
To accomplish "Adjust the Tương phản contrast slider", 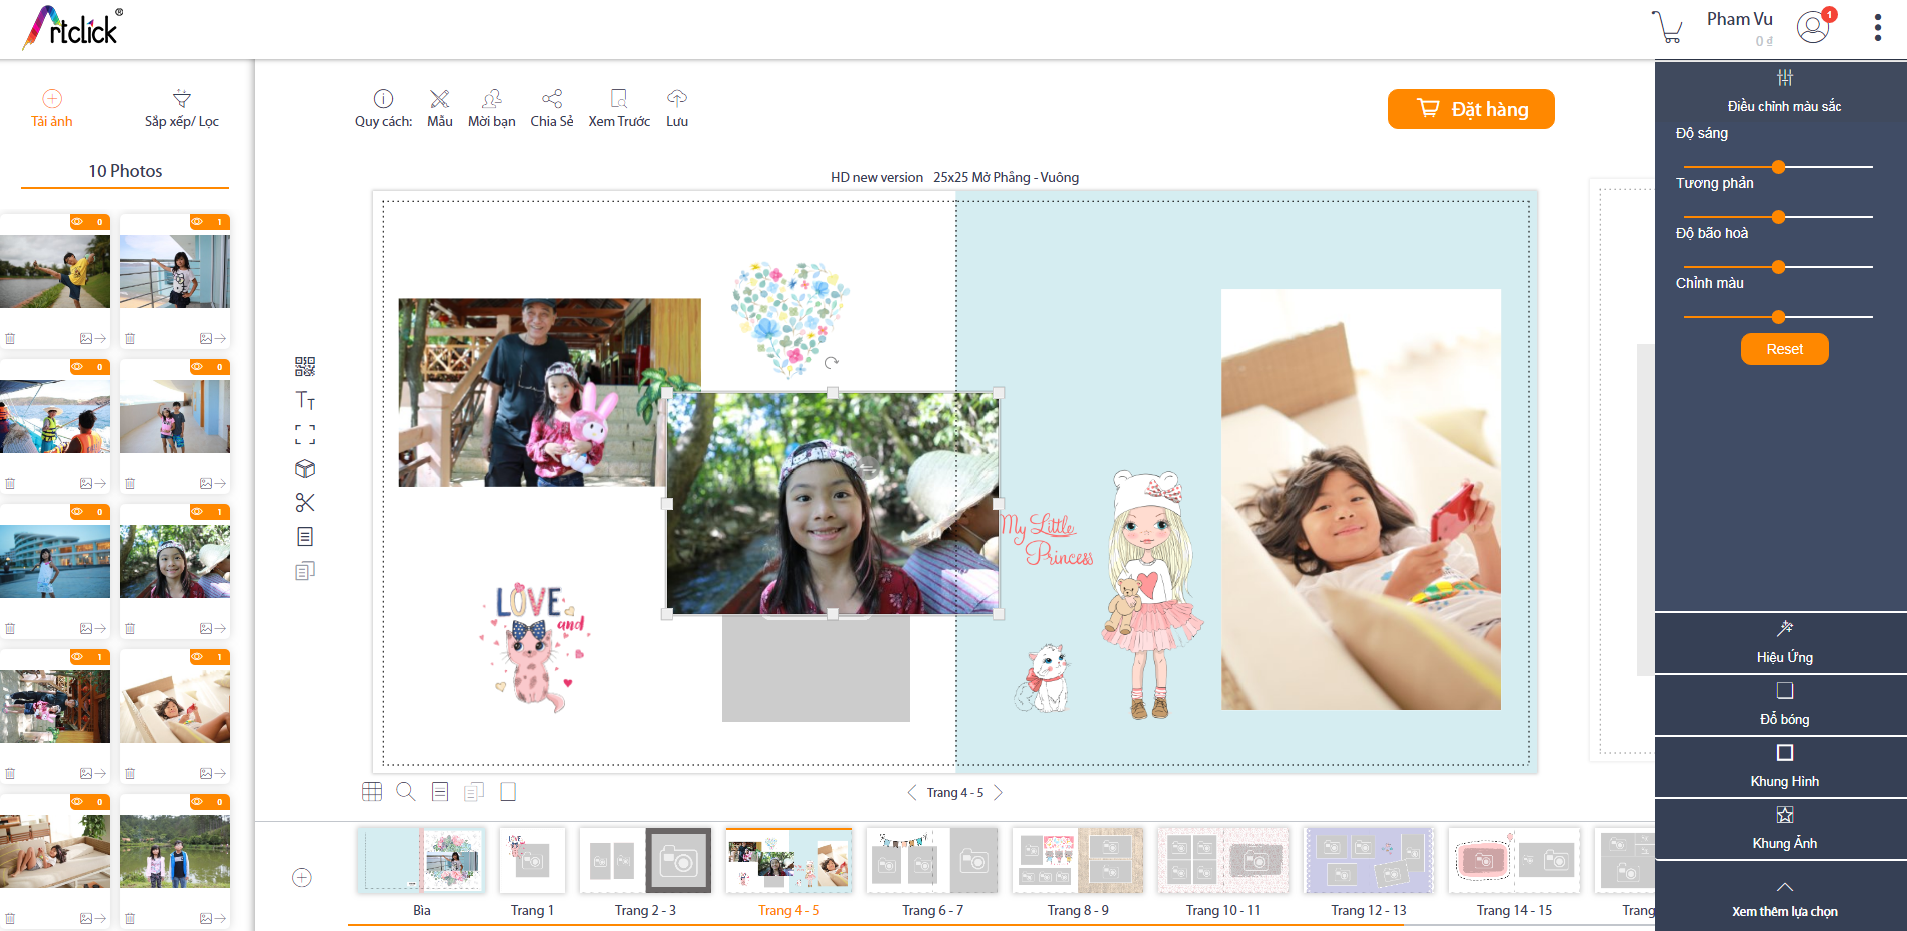I will pyautogui.click(x=1778, y=217).
